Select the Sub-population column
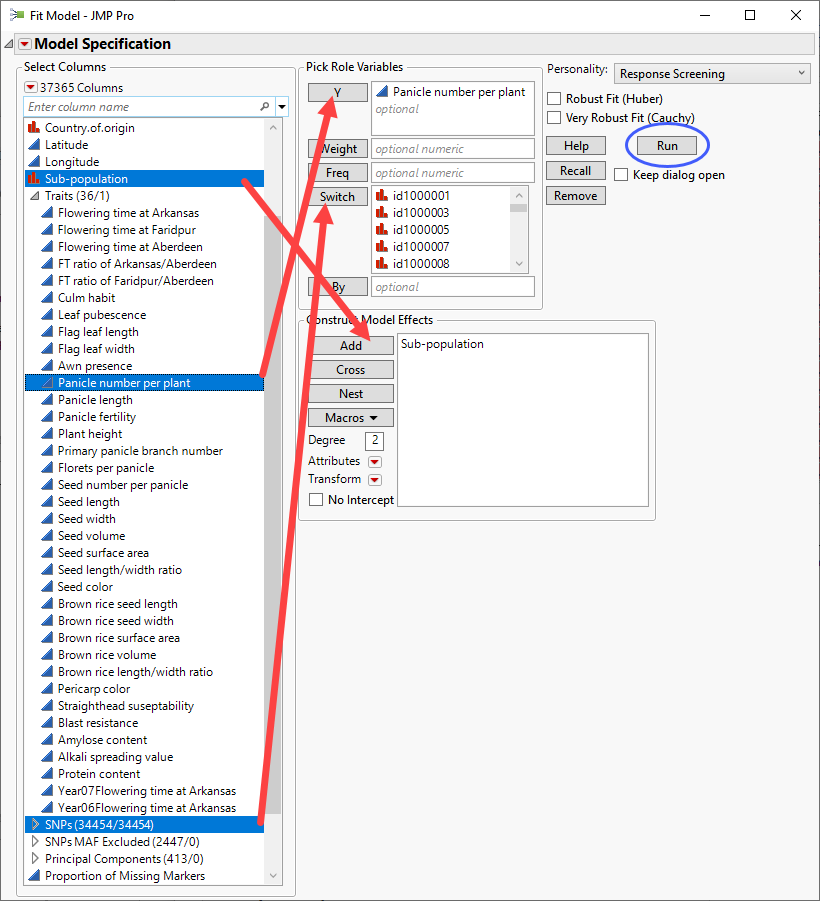 coord(144,179)
